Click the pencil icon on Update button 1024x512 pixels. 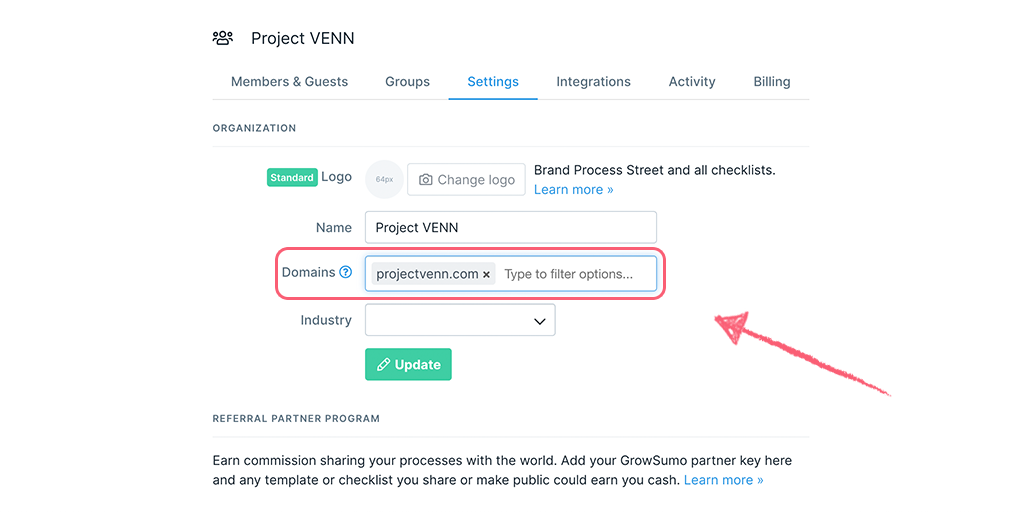pos(383,364)
